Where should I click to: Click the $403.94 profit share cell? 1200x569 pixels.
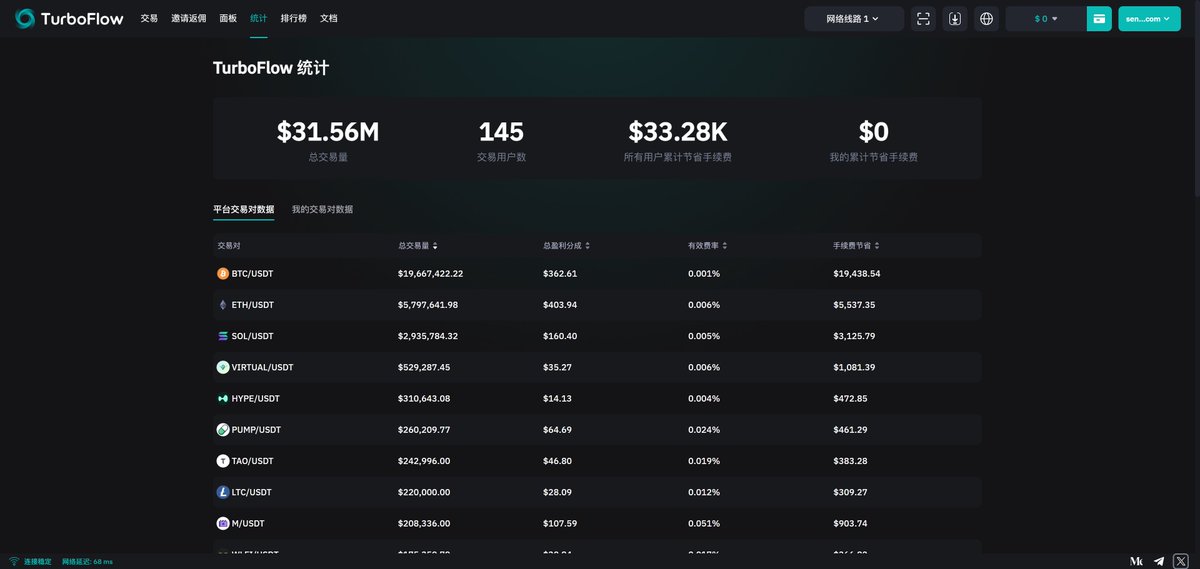coord(560,305)
